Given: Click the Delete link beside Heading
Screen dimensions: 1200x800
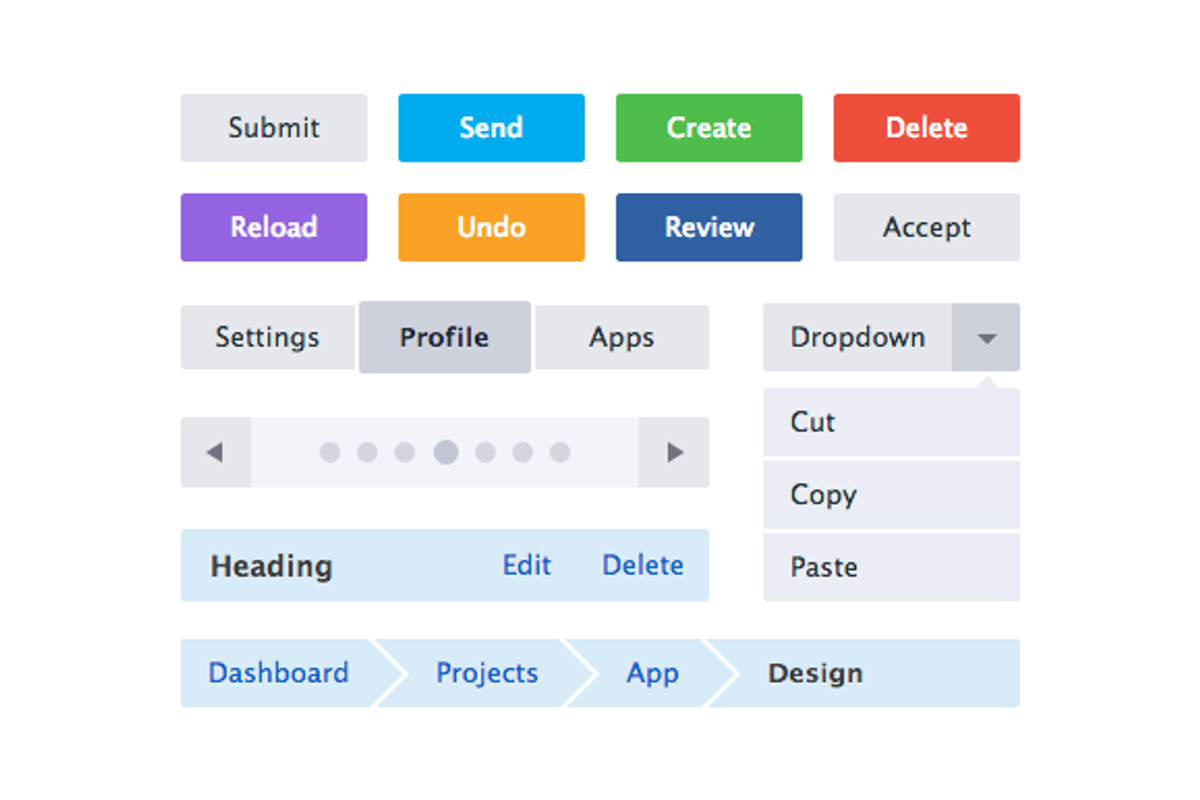Looking at the screenshot, I should coord(643,565).
